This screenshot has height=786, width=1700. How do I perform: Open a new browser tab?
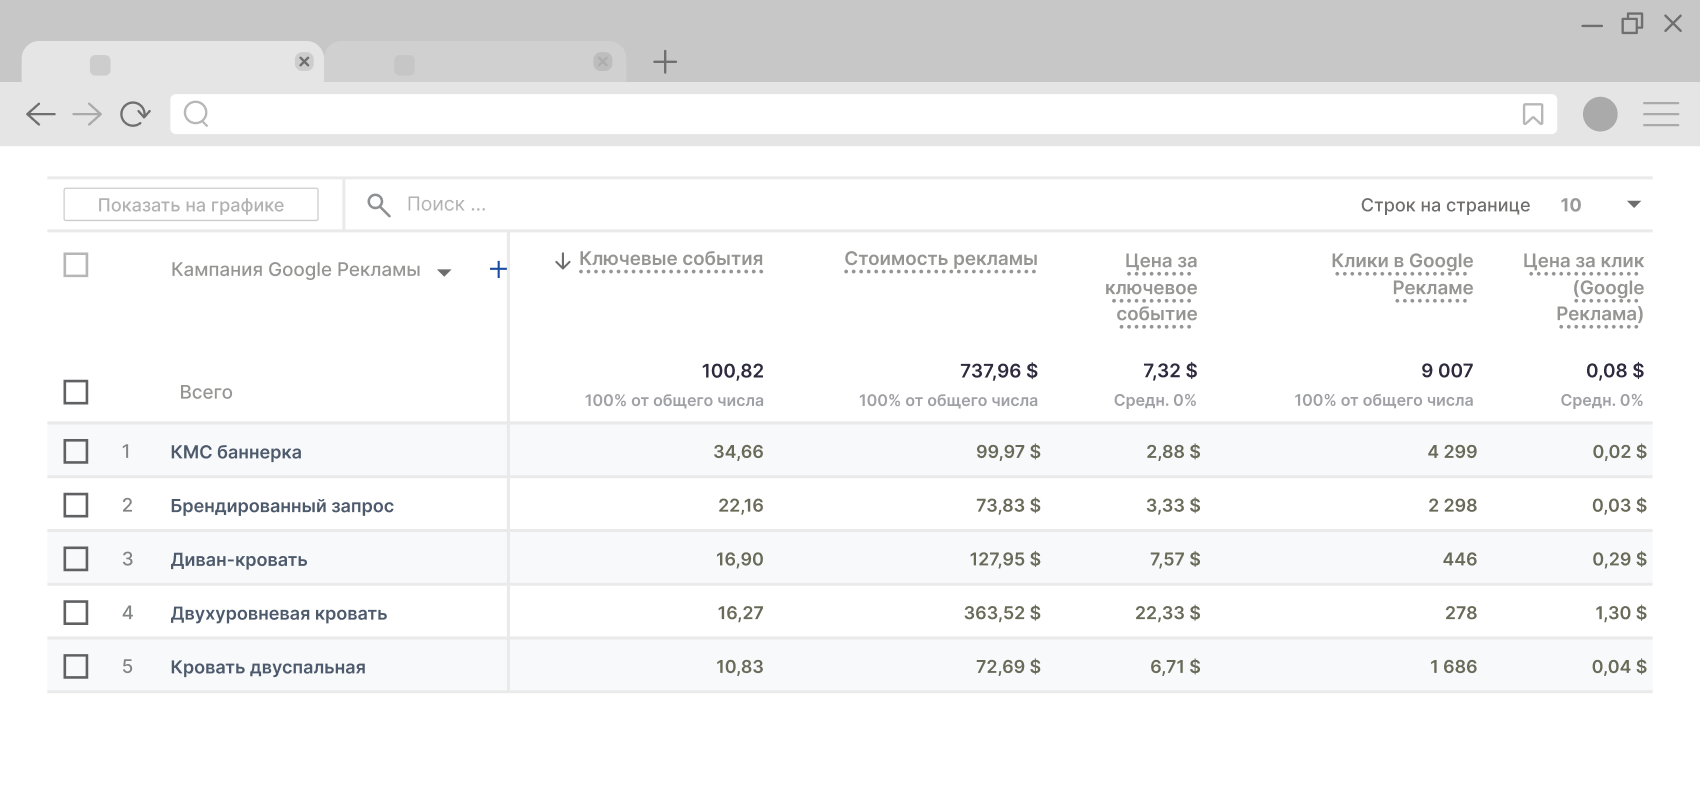click(665, 62)
